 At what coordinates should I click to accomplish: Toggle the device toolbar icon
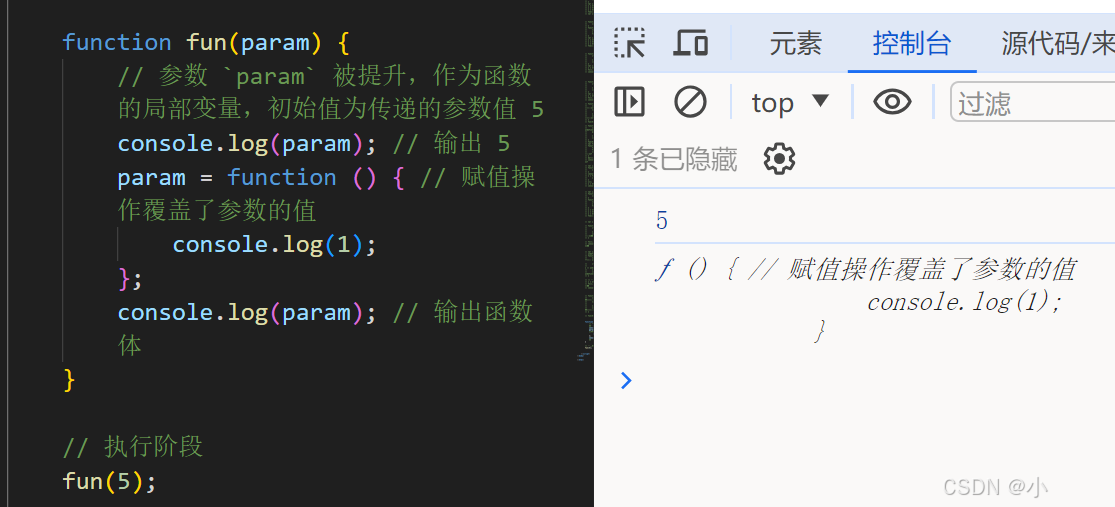coord(690,43)
